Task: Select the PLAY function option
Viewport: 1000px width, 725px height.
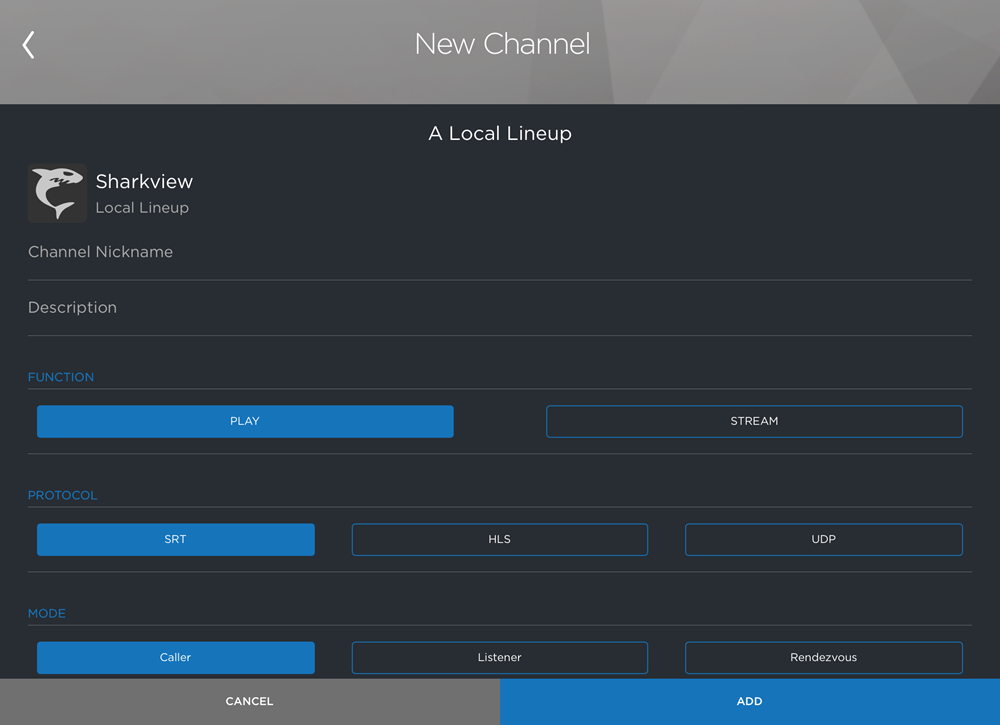Action: 244,421
